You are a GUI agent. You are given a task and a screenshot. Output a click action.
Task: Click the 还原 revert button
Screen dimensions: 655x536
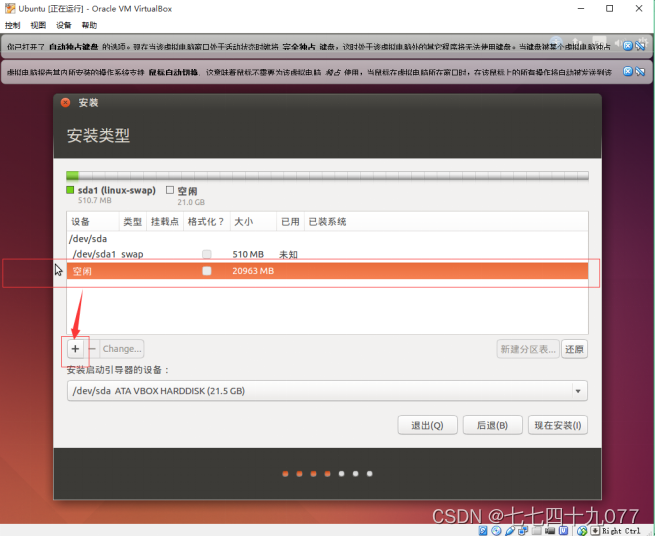574,349
